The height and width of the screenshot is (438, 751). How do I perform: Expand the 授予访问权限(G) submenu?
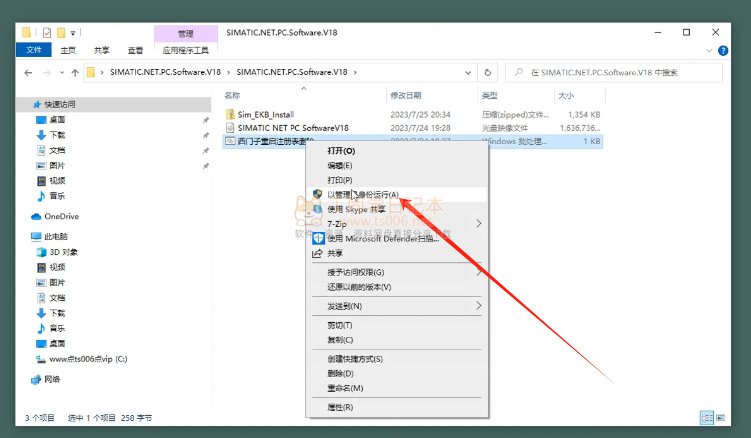[398, 272]
